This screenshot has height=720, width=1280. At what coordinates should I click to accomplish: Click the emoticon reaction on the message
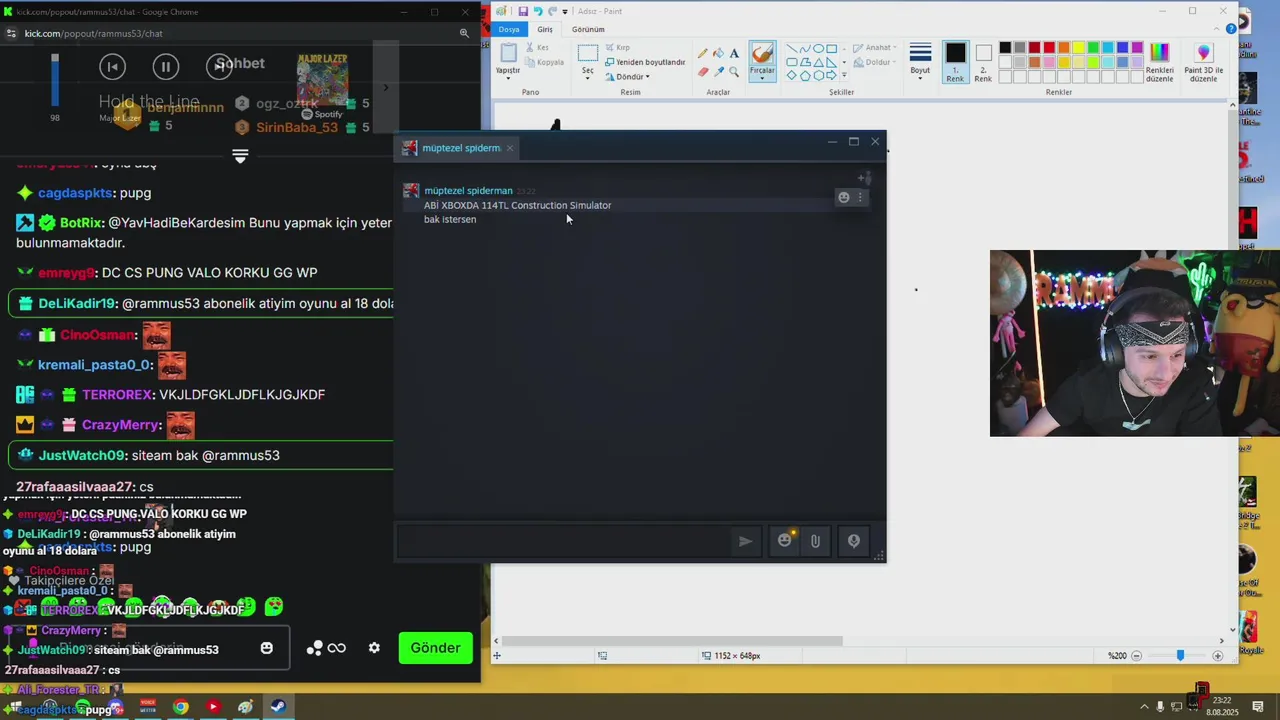[x=844, y=198]
